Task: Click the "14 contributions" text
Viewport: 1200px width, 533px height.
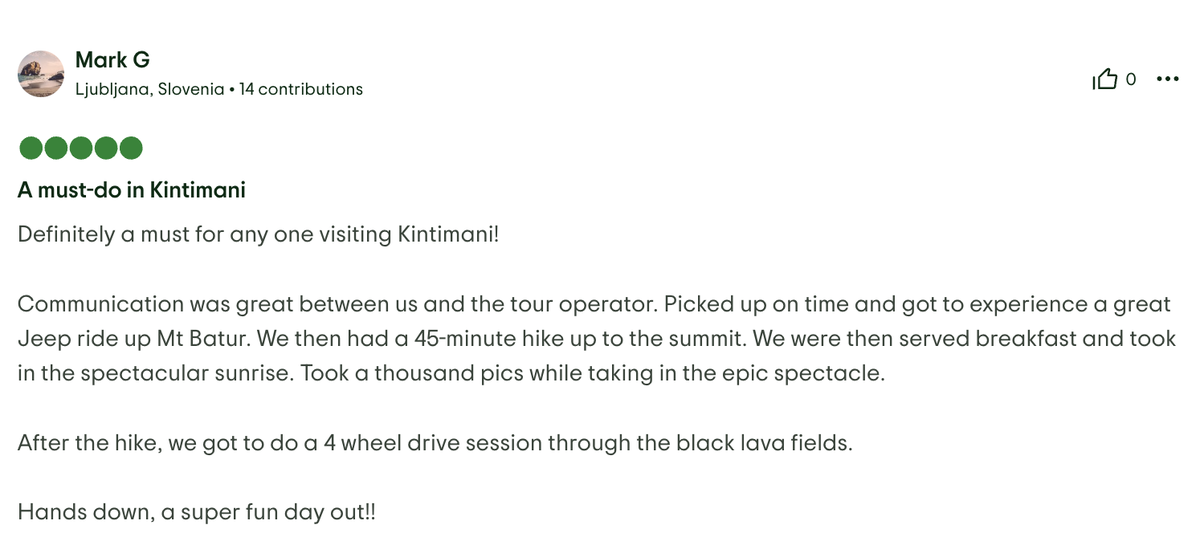Action: pyautogui.click(x=301, y=89)
